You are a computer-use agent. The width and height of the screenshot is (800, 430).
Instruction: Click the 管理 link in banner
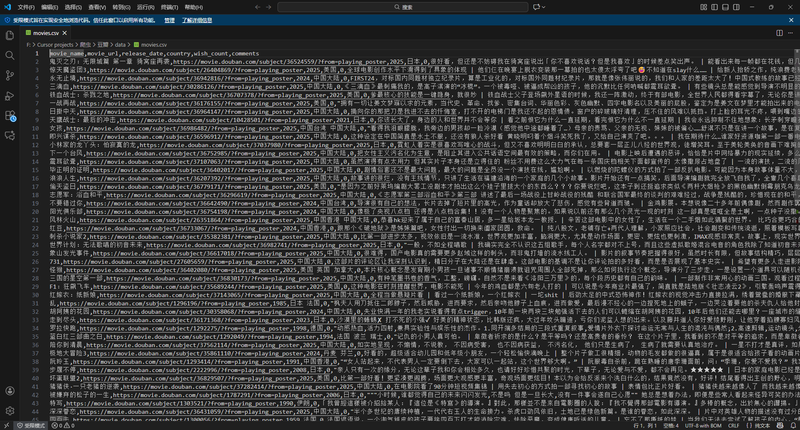169,20
